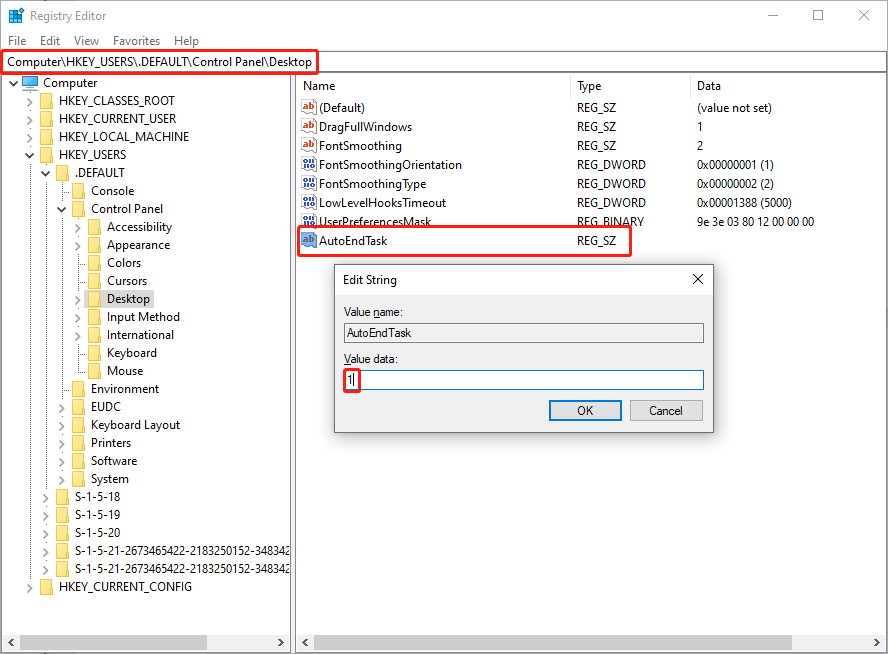Click the tree pane scroll right arrow
The height and width of the screenshot is (654, 888).
[x=281, y=642]
